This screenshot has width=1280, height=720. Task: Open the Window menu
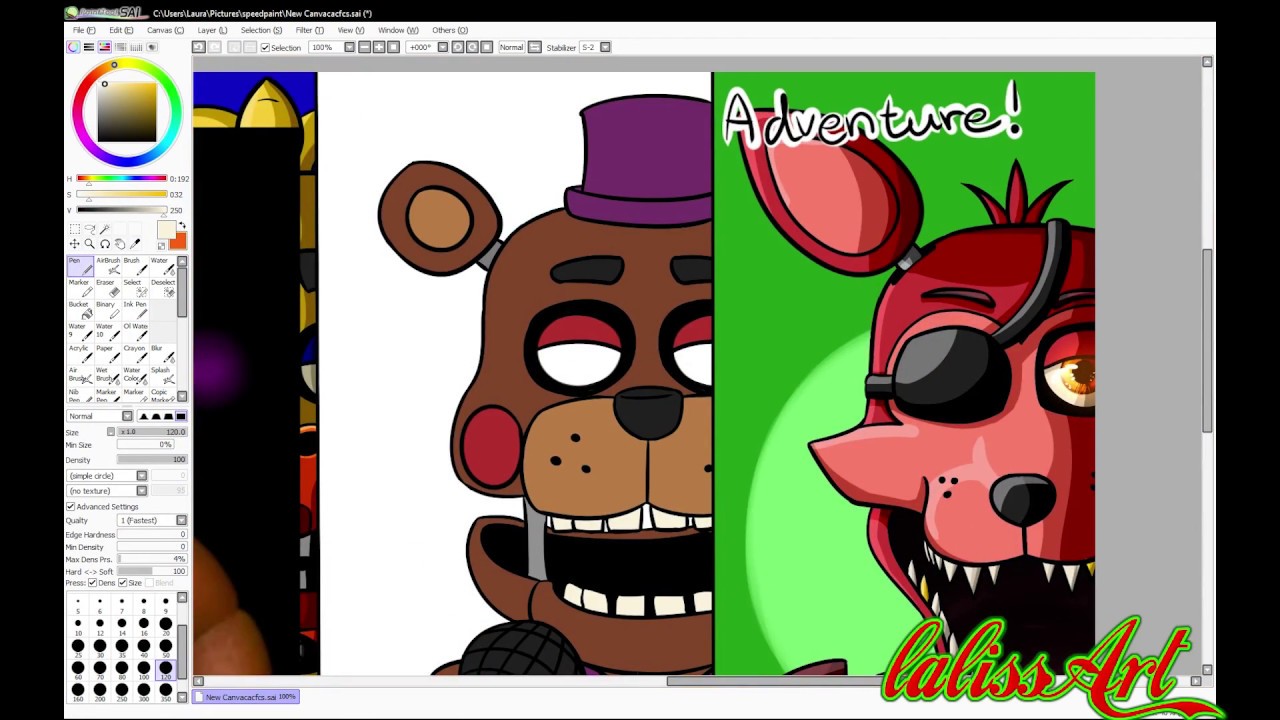tap(398, 30)
